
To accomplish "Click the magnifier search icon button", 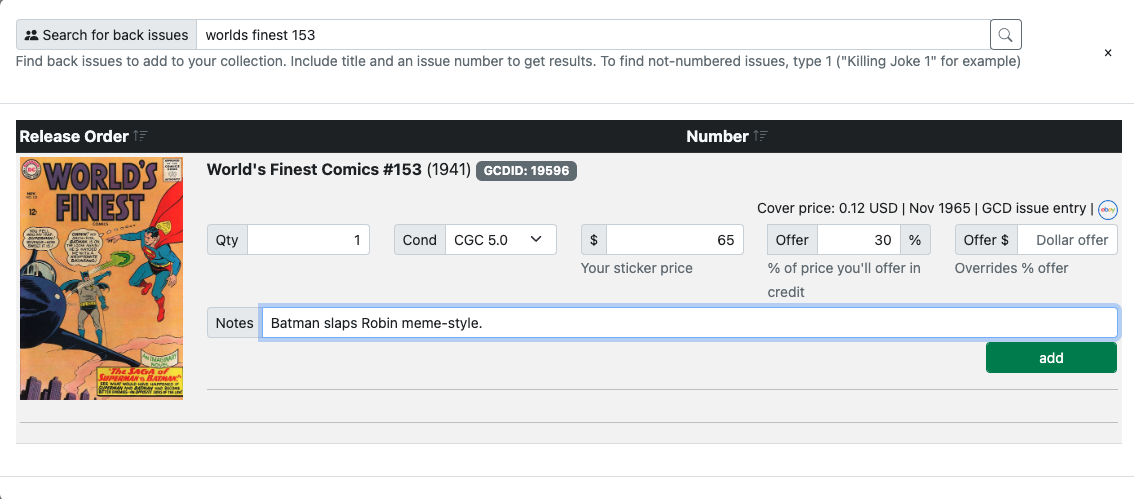I will pyautogui.click(x=1005, y=35).
